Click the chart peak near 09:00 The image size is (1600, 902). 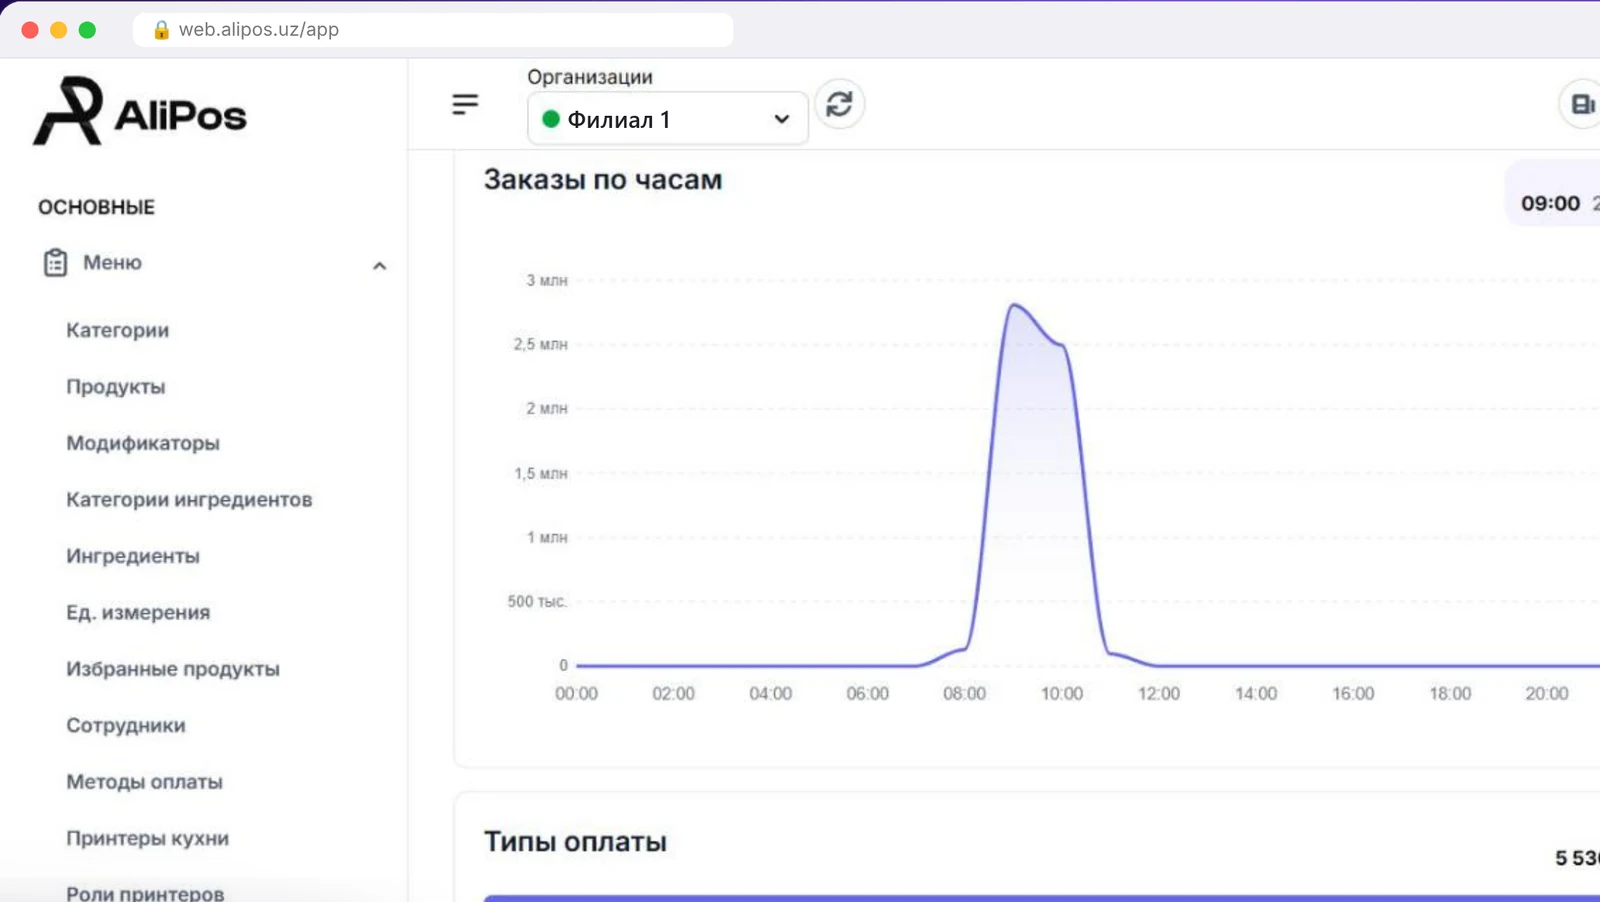pos(1015,305)
